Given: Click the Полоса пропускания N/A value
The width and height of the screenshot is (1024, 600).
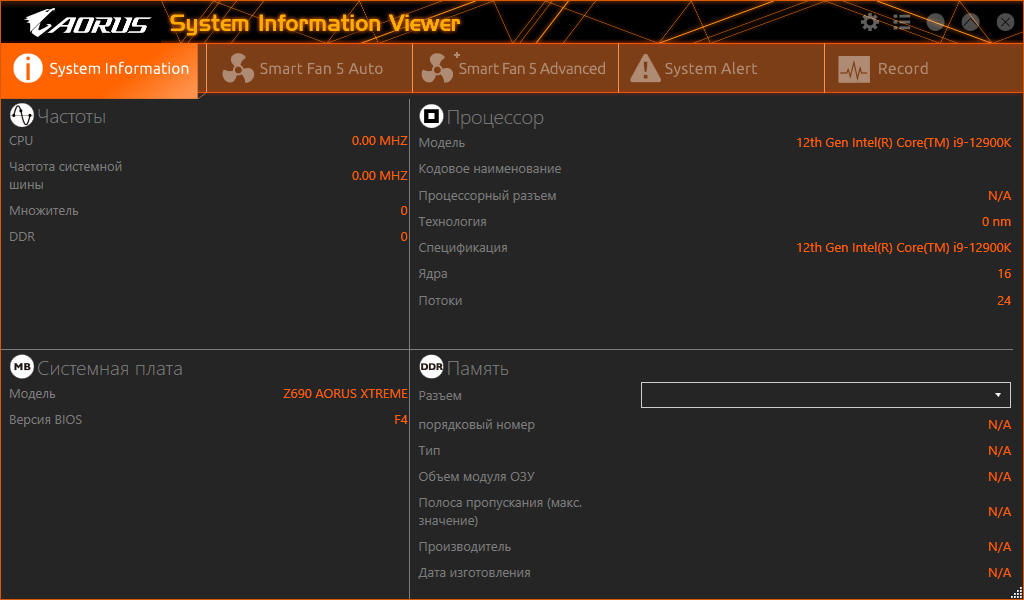Looking at the screenshot, I should pos(1000,511).
